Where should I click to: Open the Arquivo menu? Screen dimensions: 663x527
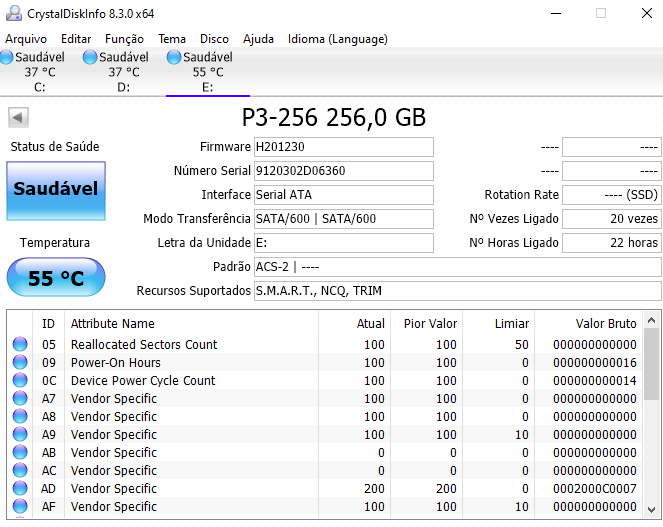(x=26, y=39)
